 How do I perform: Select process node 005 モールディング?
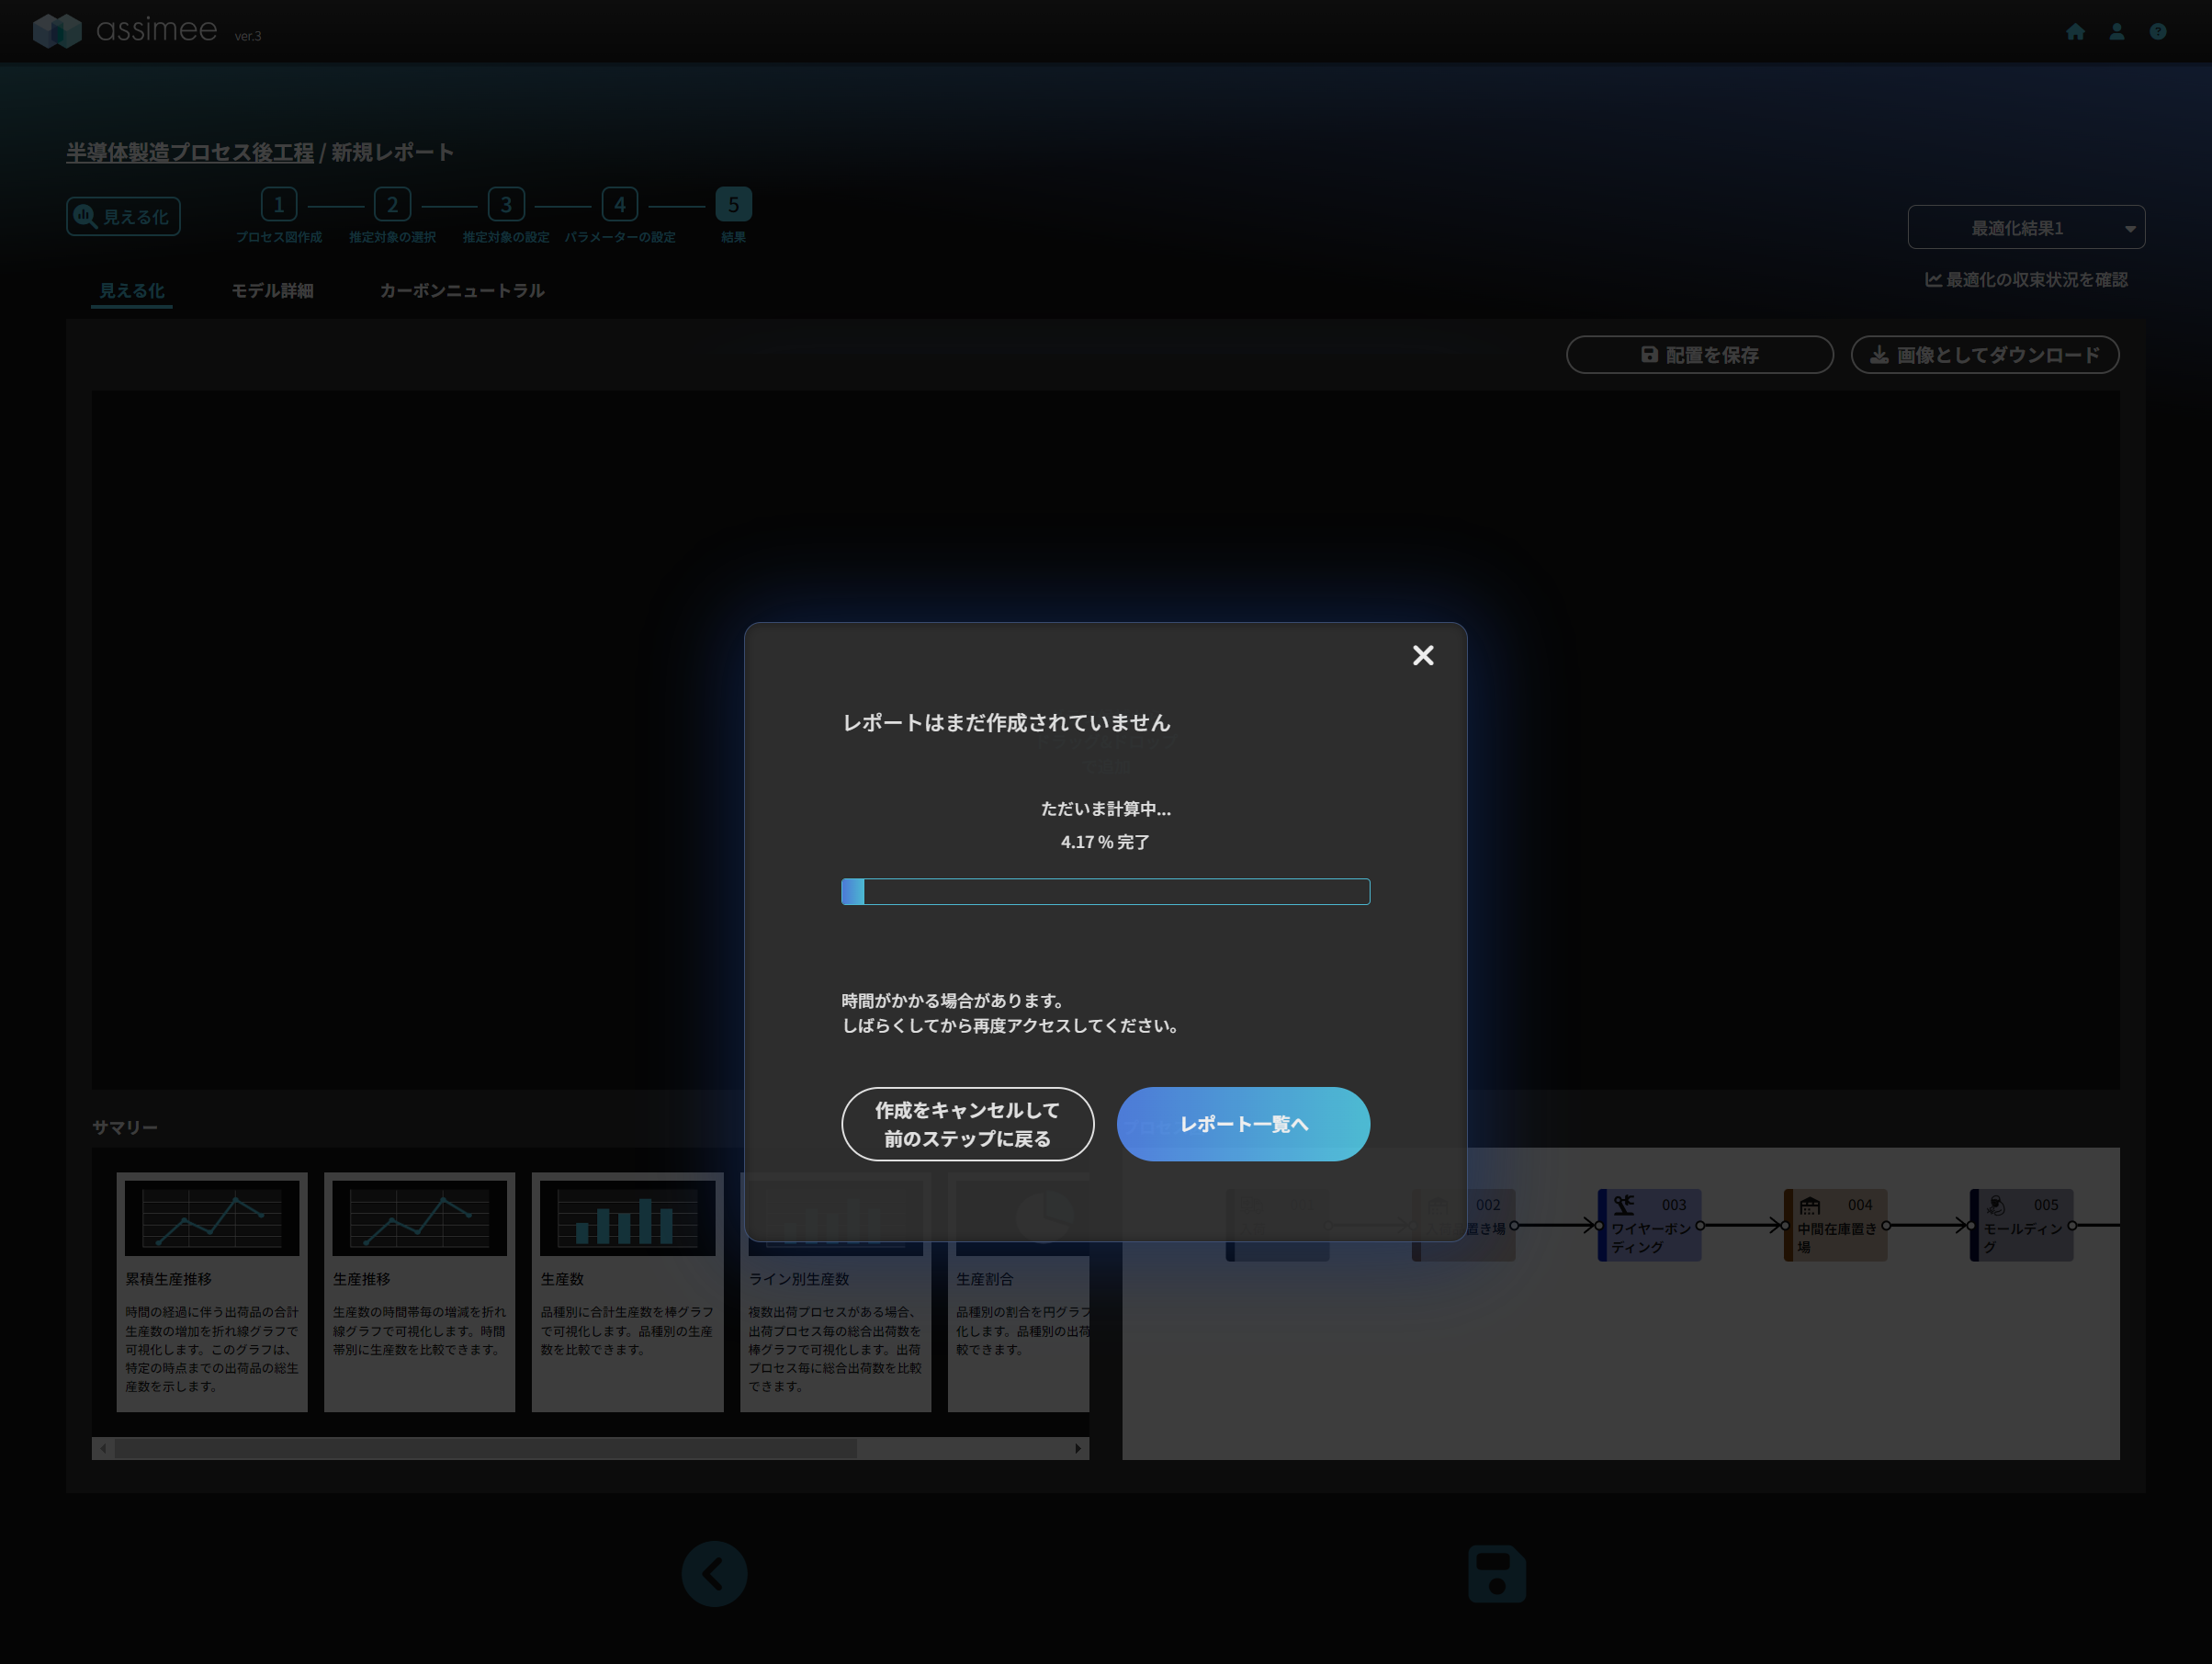2021,1225
